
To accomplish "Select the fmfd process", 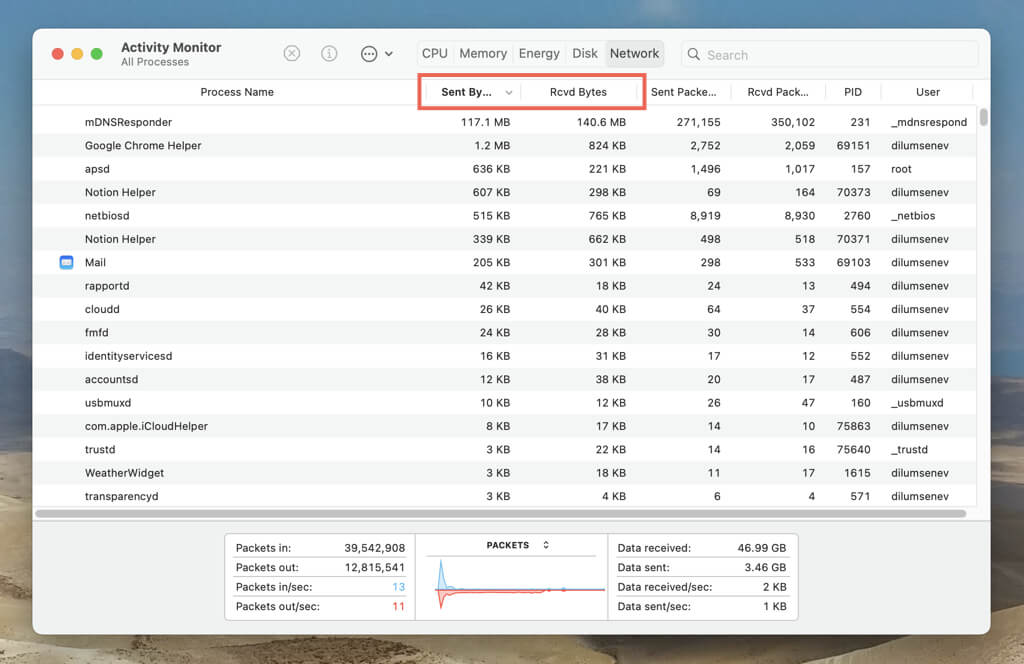I will coord(505,332).
